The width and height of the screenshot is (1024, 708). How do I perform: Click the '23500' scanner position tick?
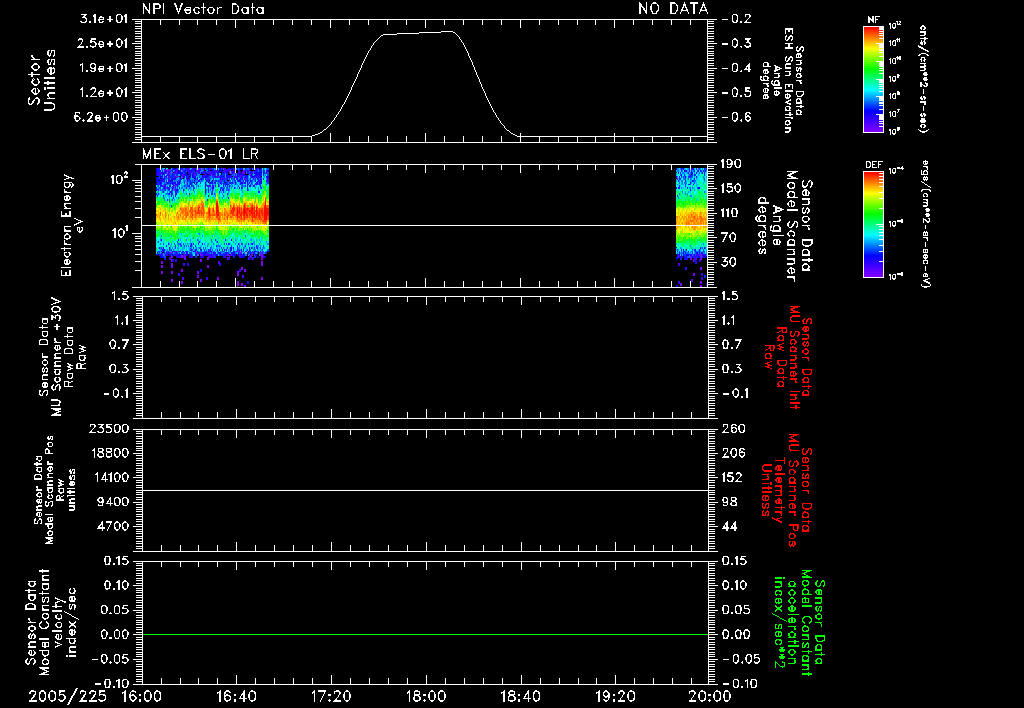(109, 429)
